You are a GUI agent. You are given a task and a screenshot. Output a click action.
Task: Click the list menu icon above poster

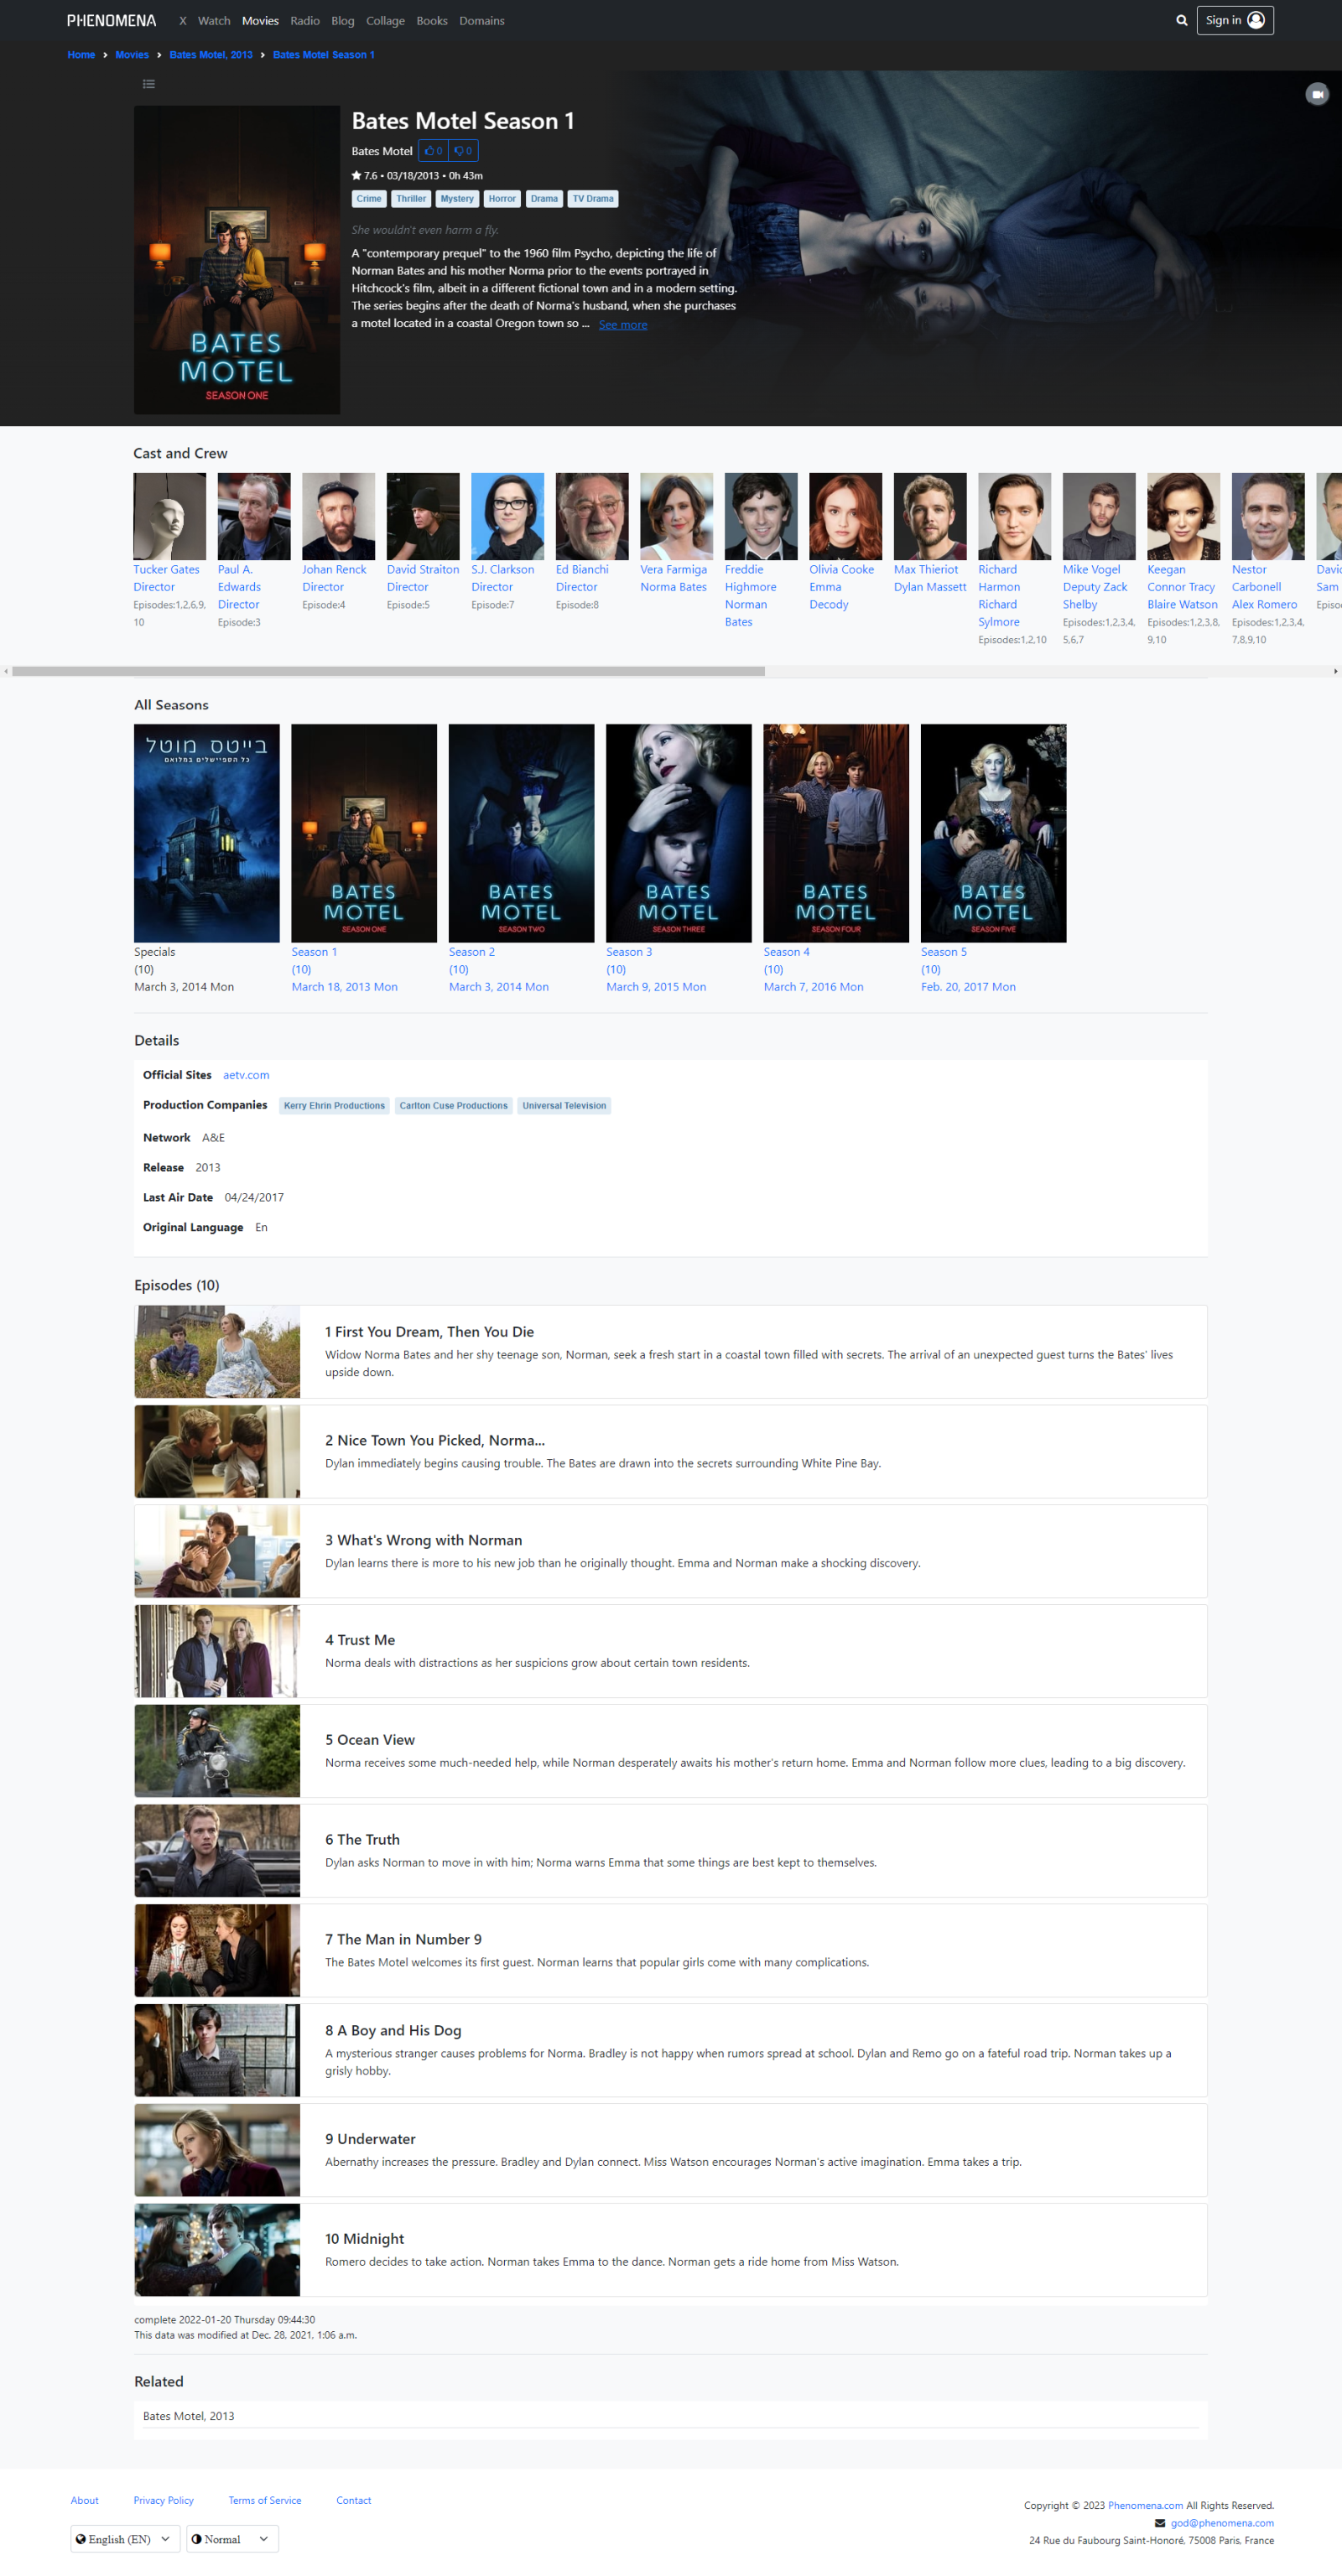(149, 84)
